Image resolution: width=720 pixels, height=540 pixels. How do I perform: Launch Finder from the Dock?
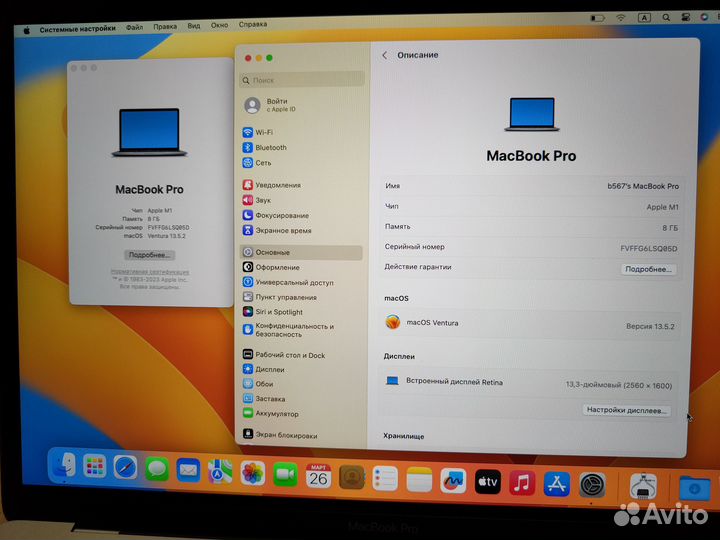[63, 466]
